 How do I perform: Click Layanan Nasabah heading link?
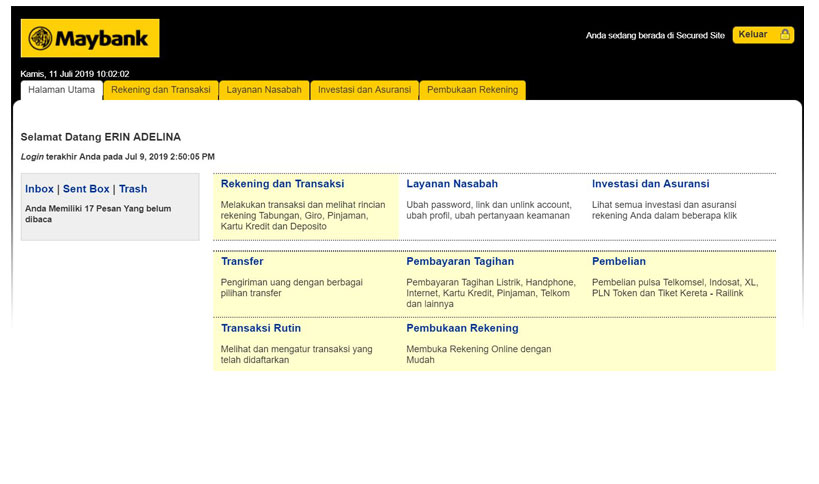[452, 184]
